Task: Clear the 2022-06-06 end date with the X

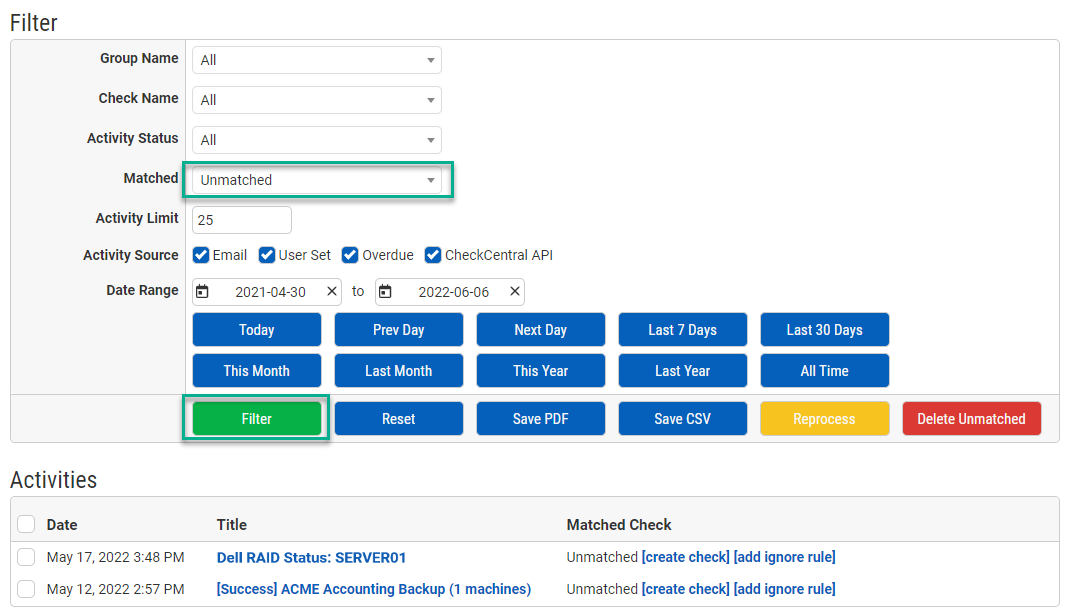Action: 514,291
